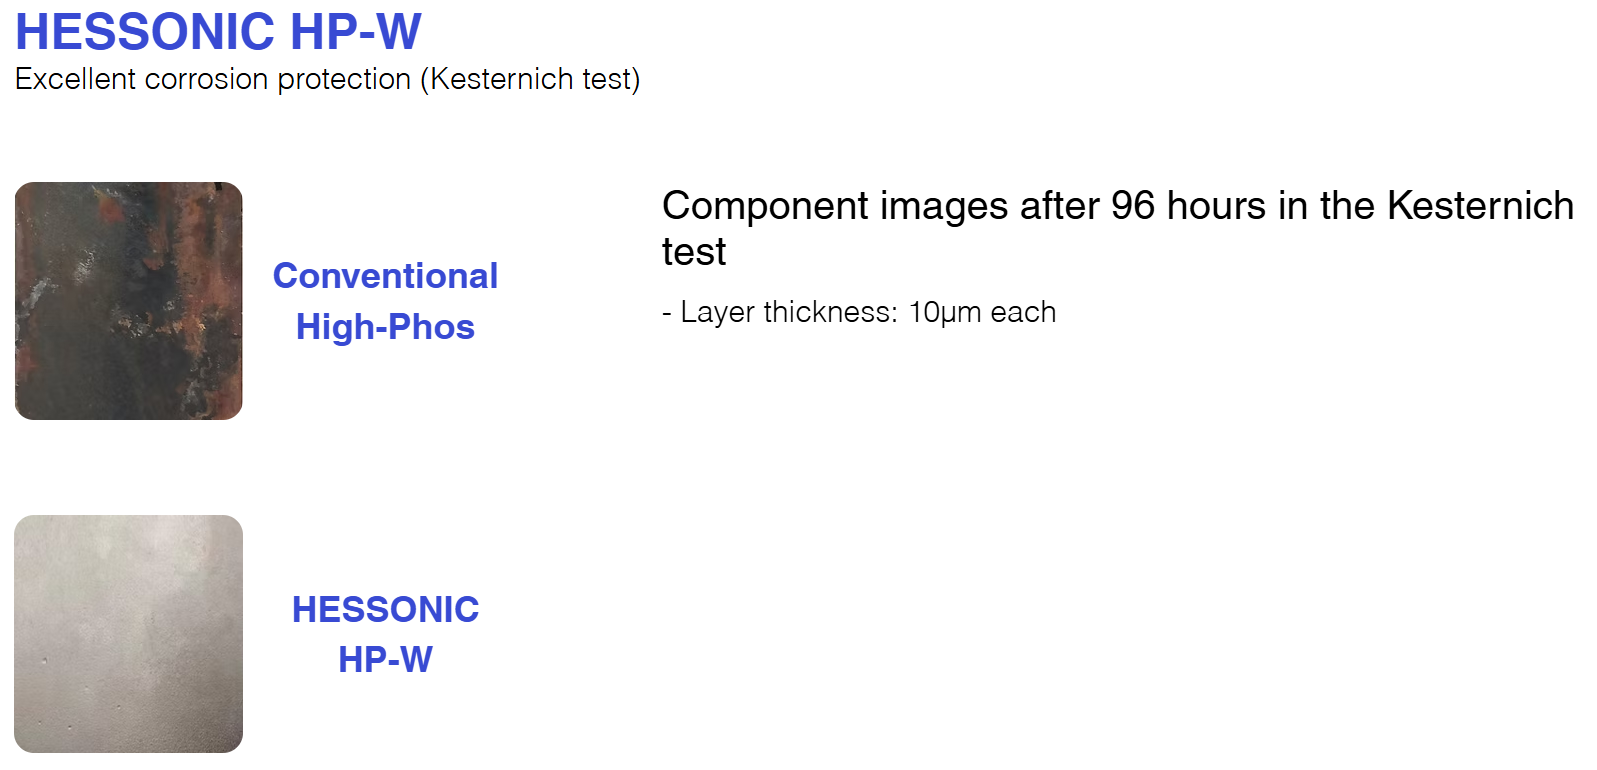Click "HP-W" below the lower HESSONIC label
The width and height of the screenshot is (1597, 770).
385,660
